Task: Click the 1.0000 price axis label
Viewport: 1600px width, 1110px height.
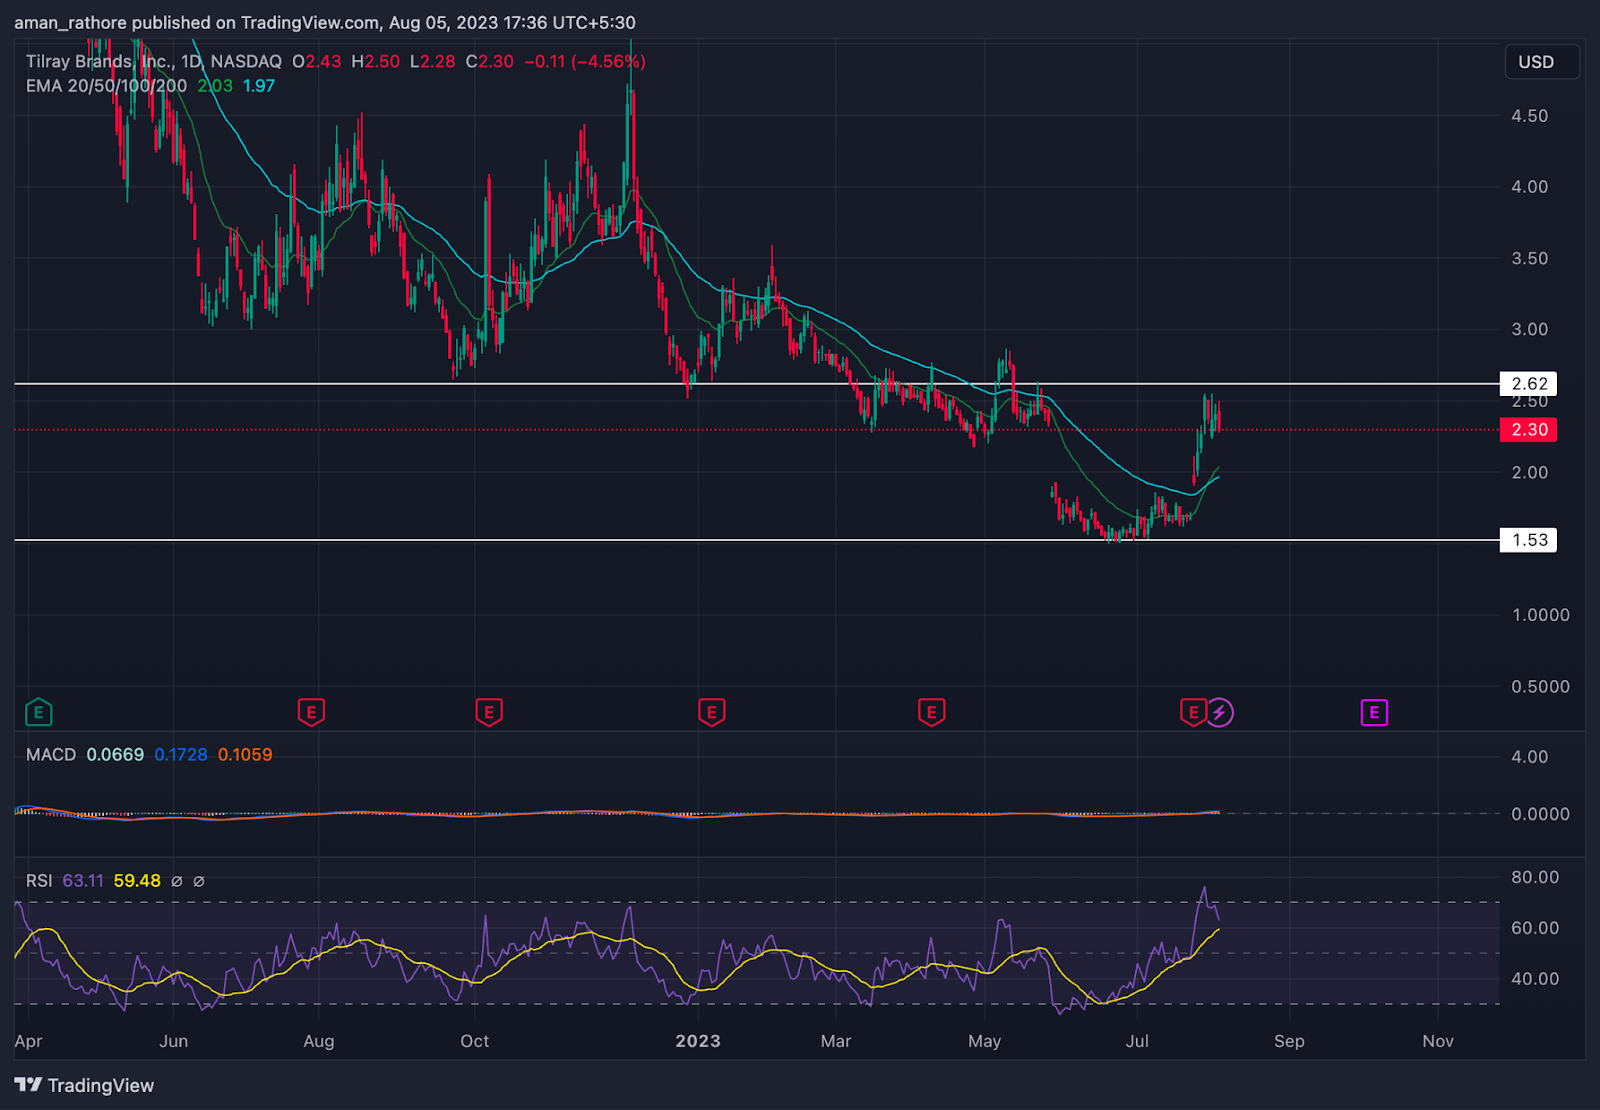Action: click(1541, 615)
